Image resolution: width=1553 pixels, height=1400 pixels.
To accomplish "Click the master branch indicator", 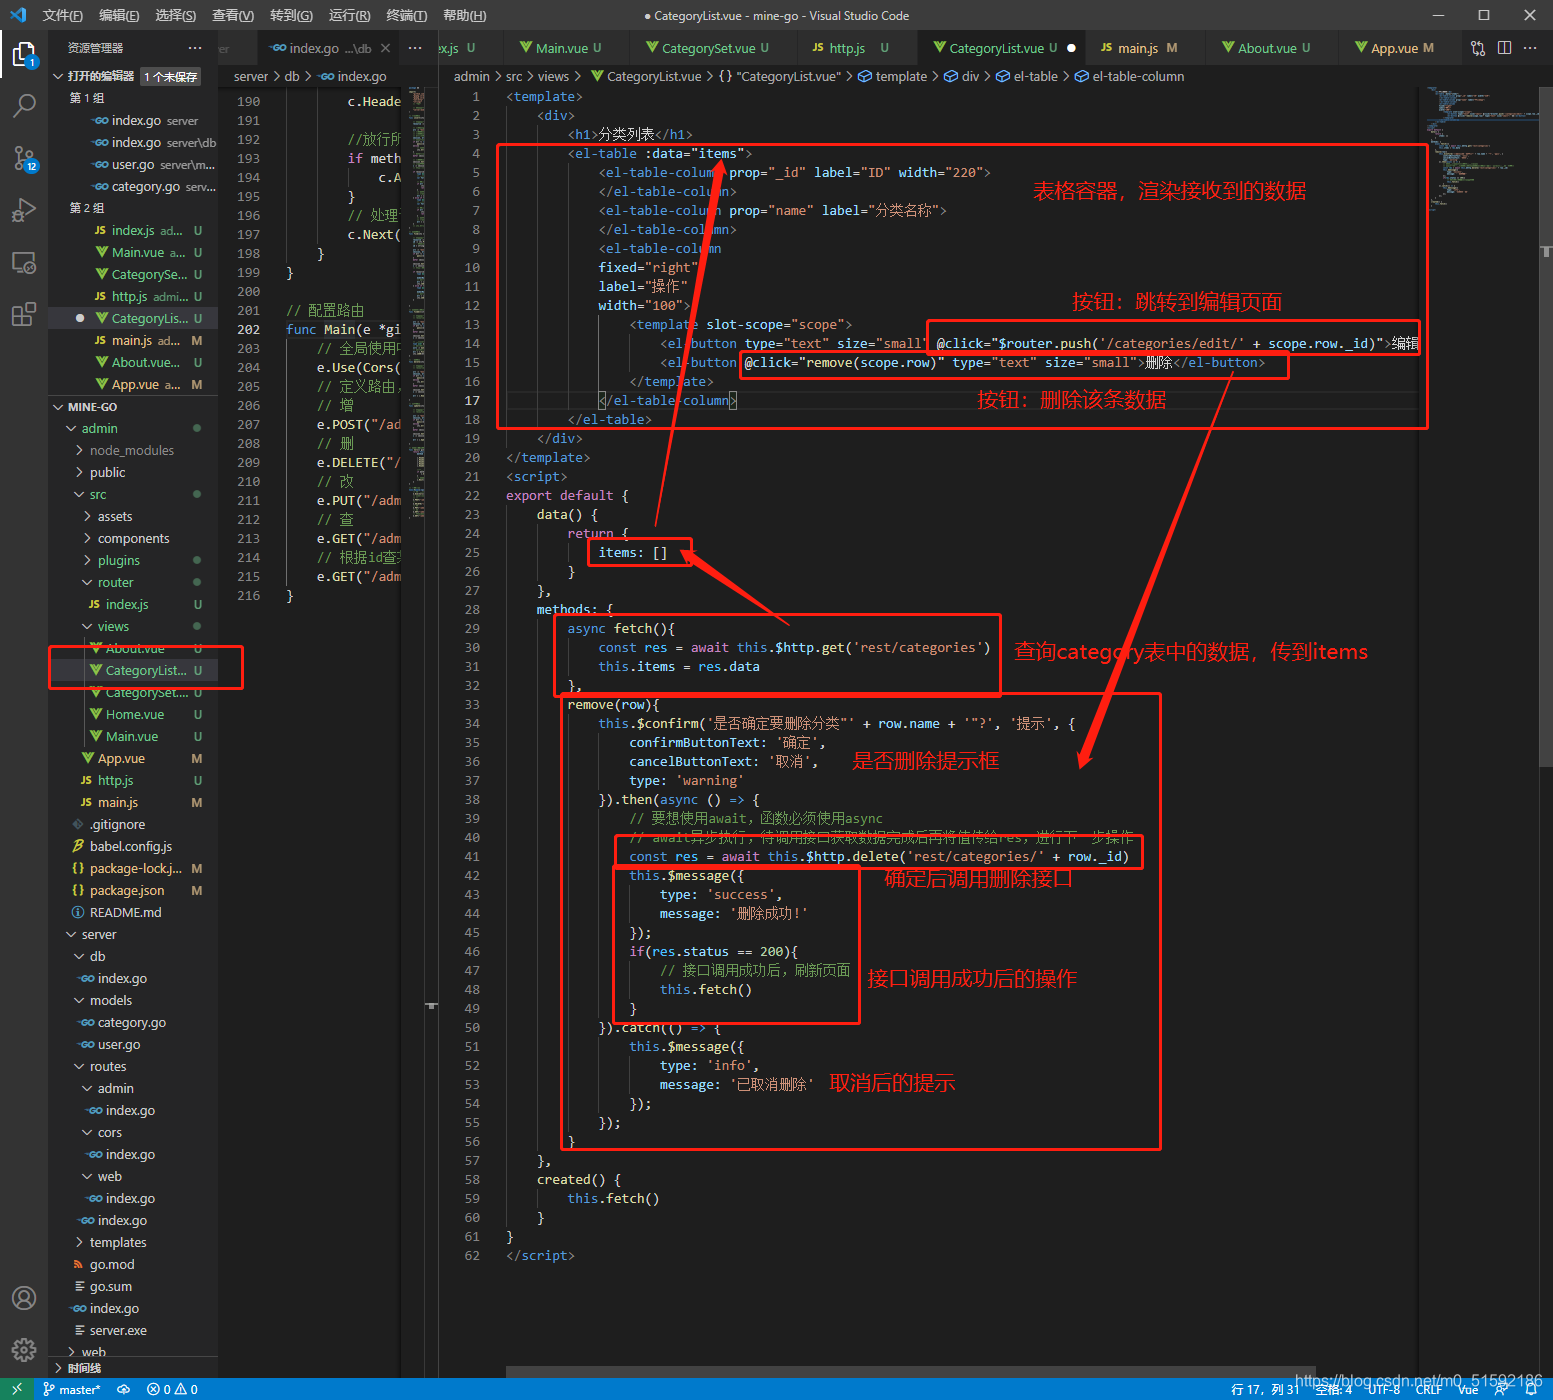I will tap(72, 1389).
